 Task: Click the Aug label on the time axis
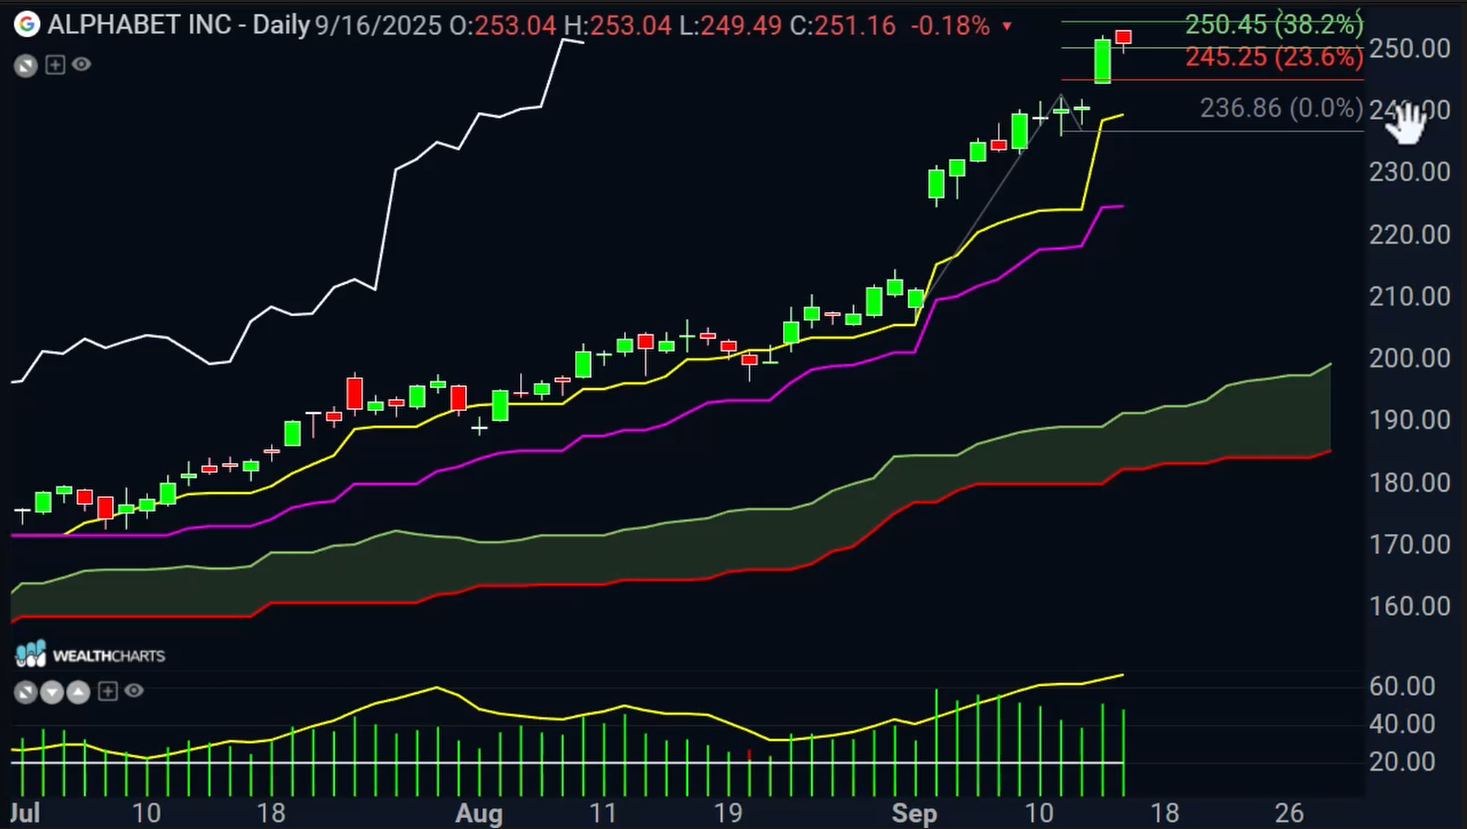[479, 813]
